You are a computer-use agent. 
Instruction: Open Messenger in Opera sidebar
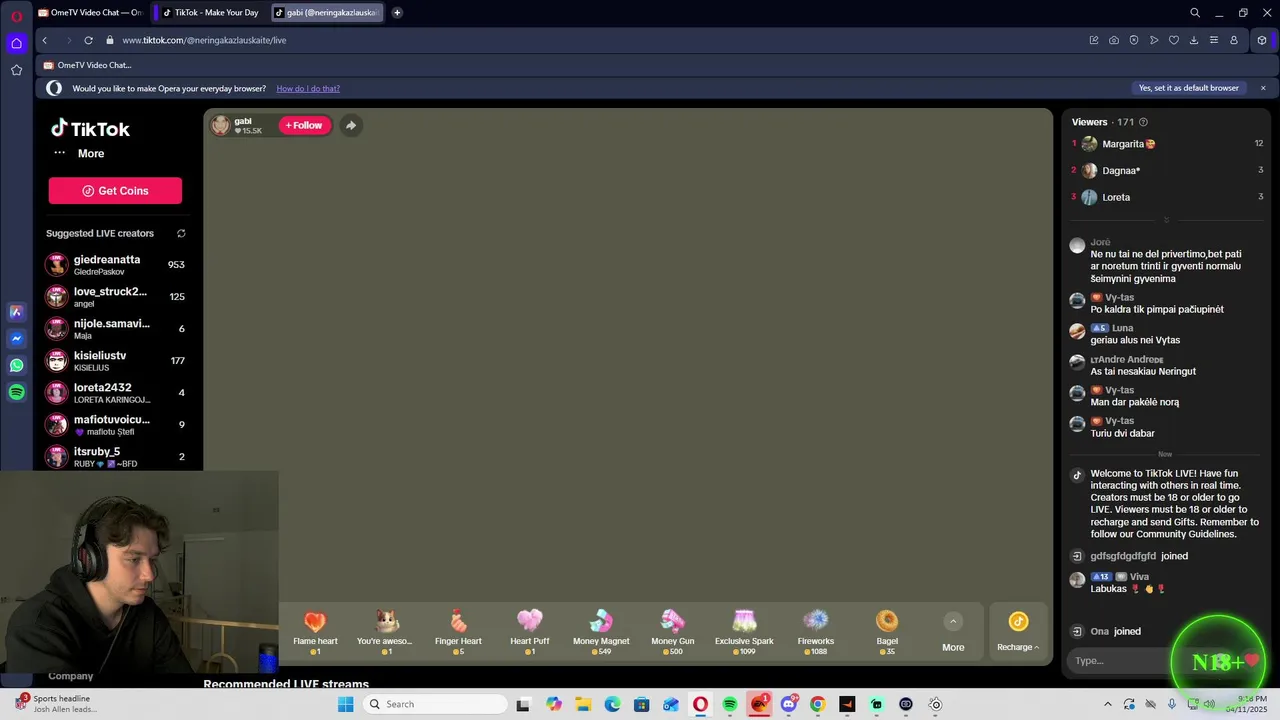(x=16, y=339)
